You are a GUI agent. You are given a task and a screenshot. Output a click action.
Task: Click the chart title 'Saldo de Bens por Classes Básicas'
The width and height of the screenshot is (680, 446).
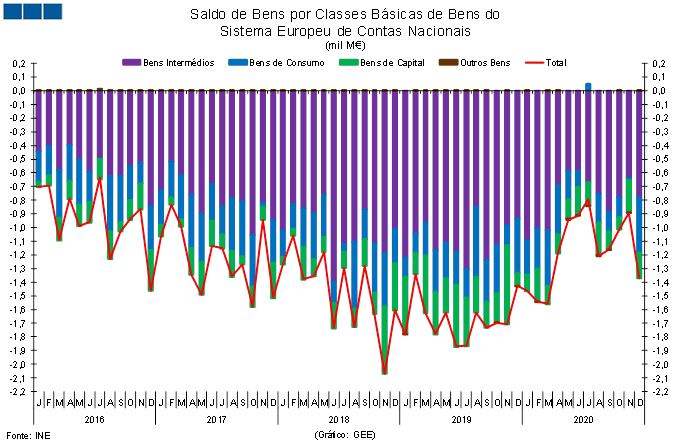345,14
